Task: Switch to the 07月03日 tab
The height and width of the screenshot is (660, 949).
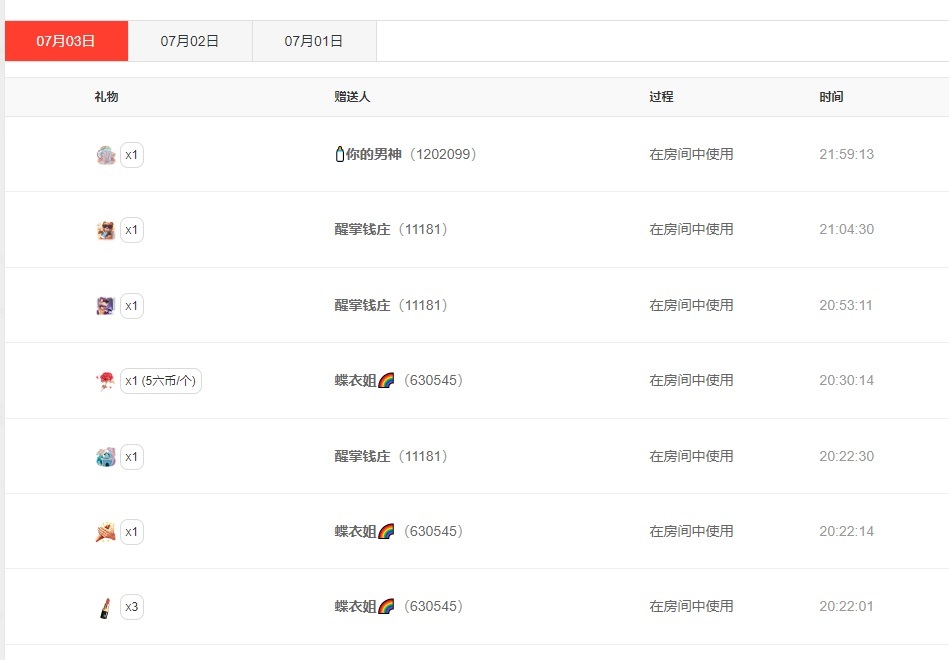Action: point(67,41)
